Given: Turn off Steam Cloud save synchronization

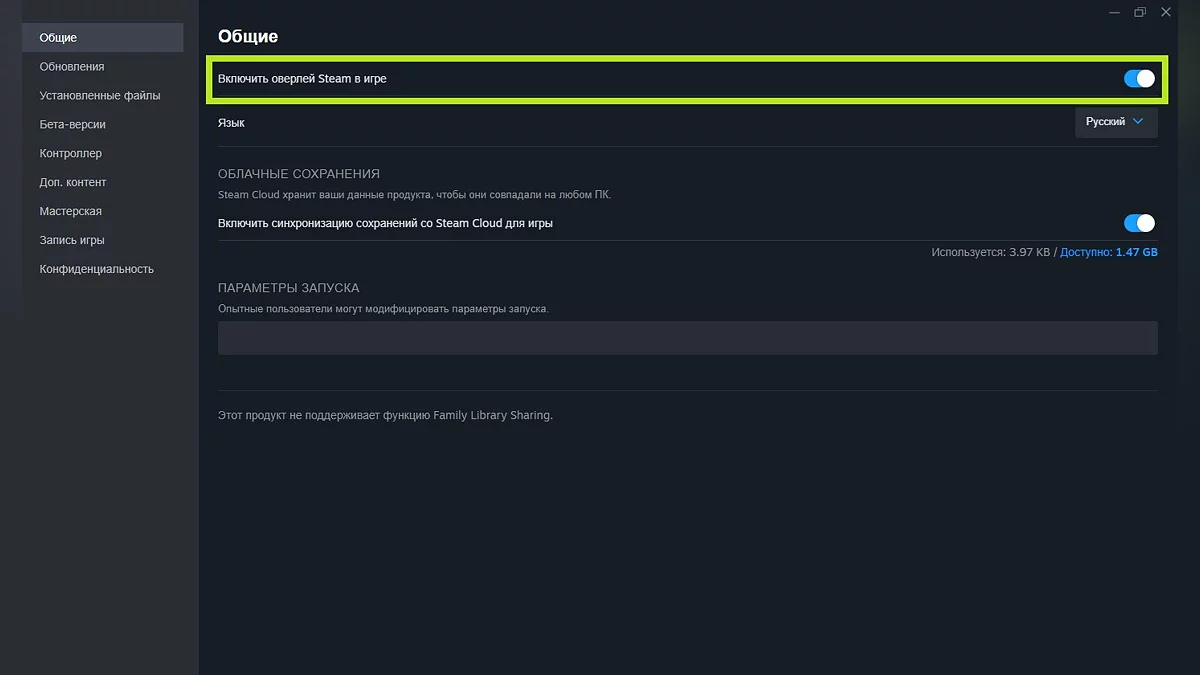Looking at the screenshot, I should (x=1139, y=223).
